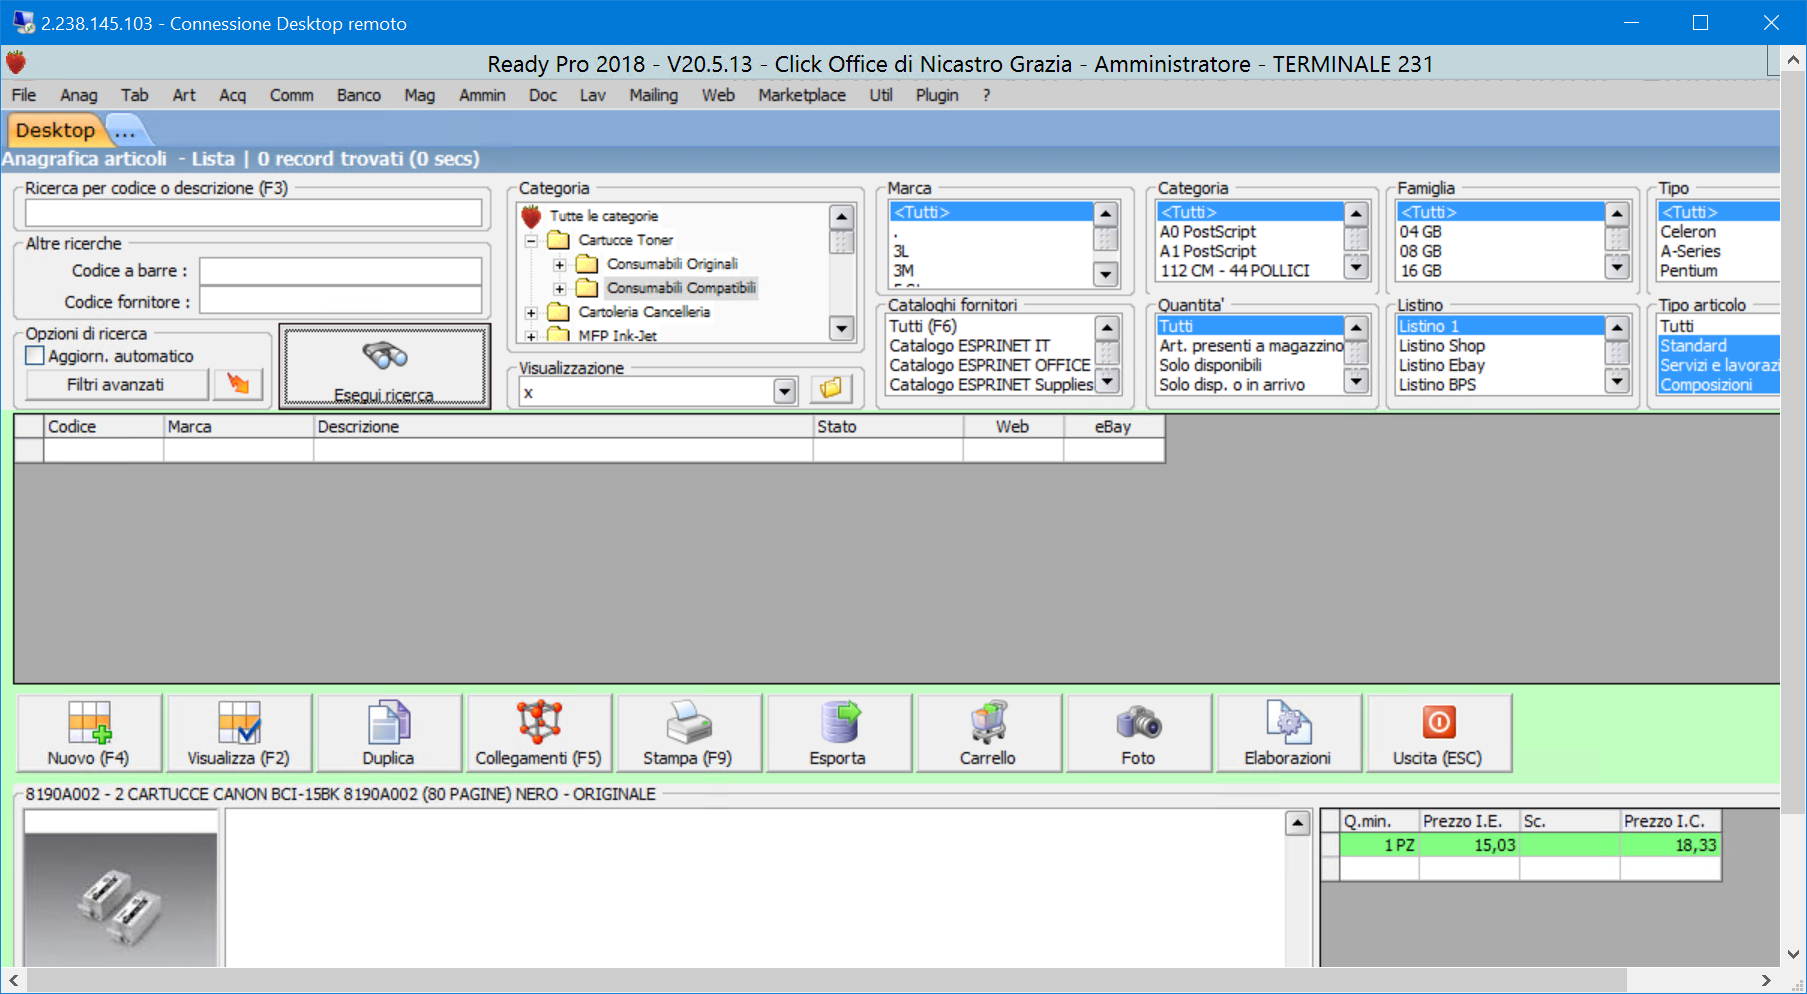Click the yellow folder icon beside Visualizzazione
The width and height of the screenshot is (1807, 994).
tap(830, 388)
